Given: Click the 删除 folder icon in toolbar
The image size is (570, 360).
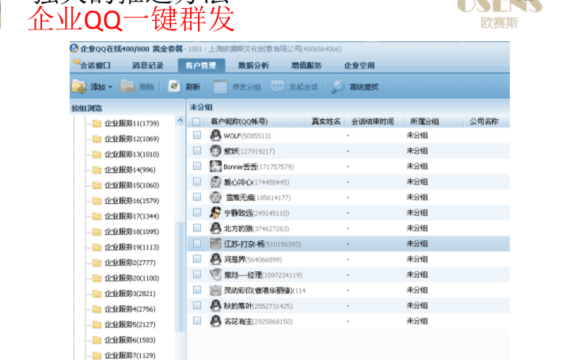Looking at the screenshot, I should 128,86.
